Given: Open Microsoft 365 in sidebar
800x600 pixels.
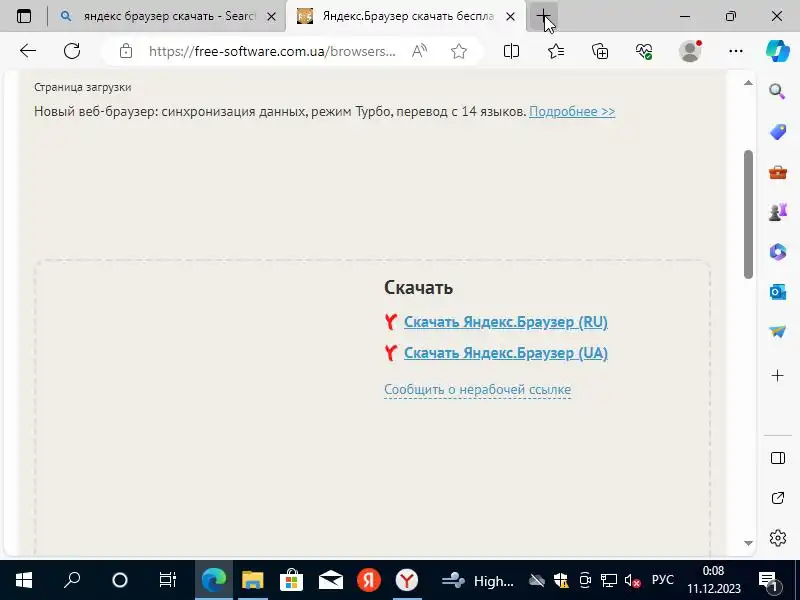Looking at the screenshot, I should [x=778, y=252].
